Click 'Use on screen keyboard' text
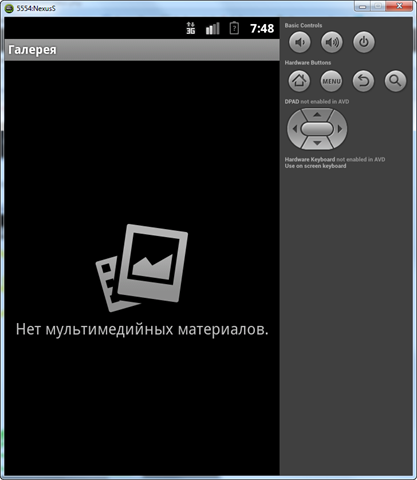 pyautogui.click(x=315, y=166)
